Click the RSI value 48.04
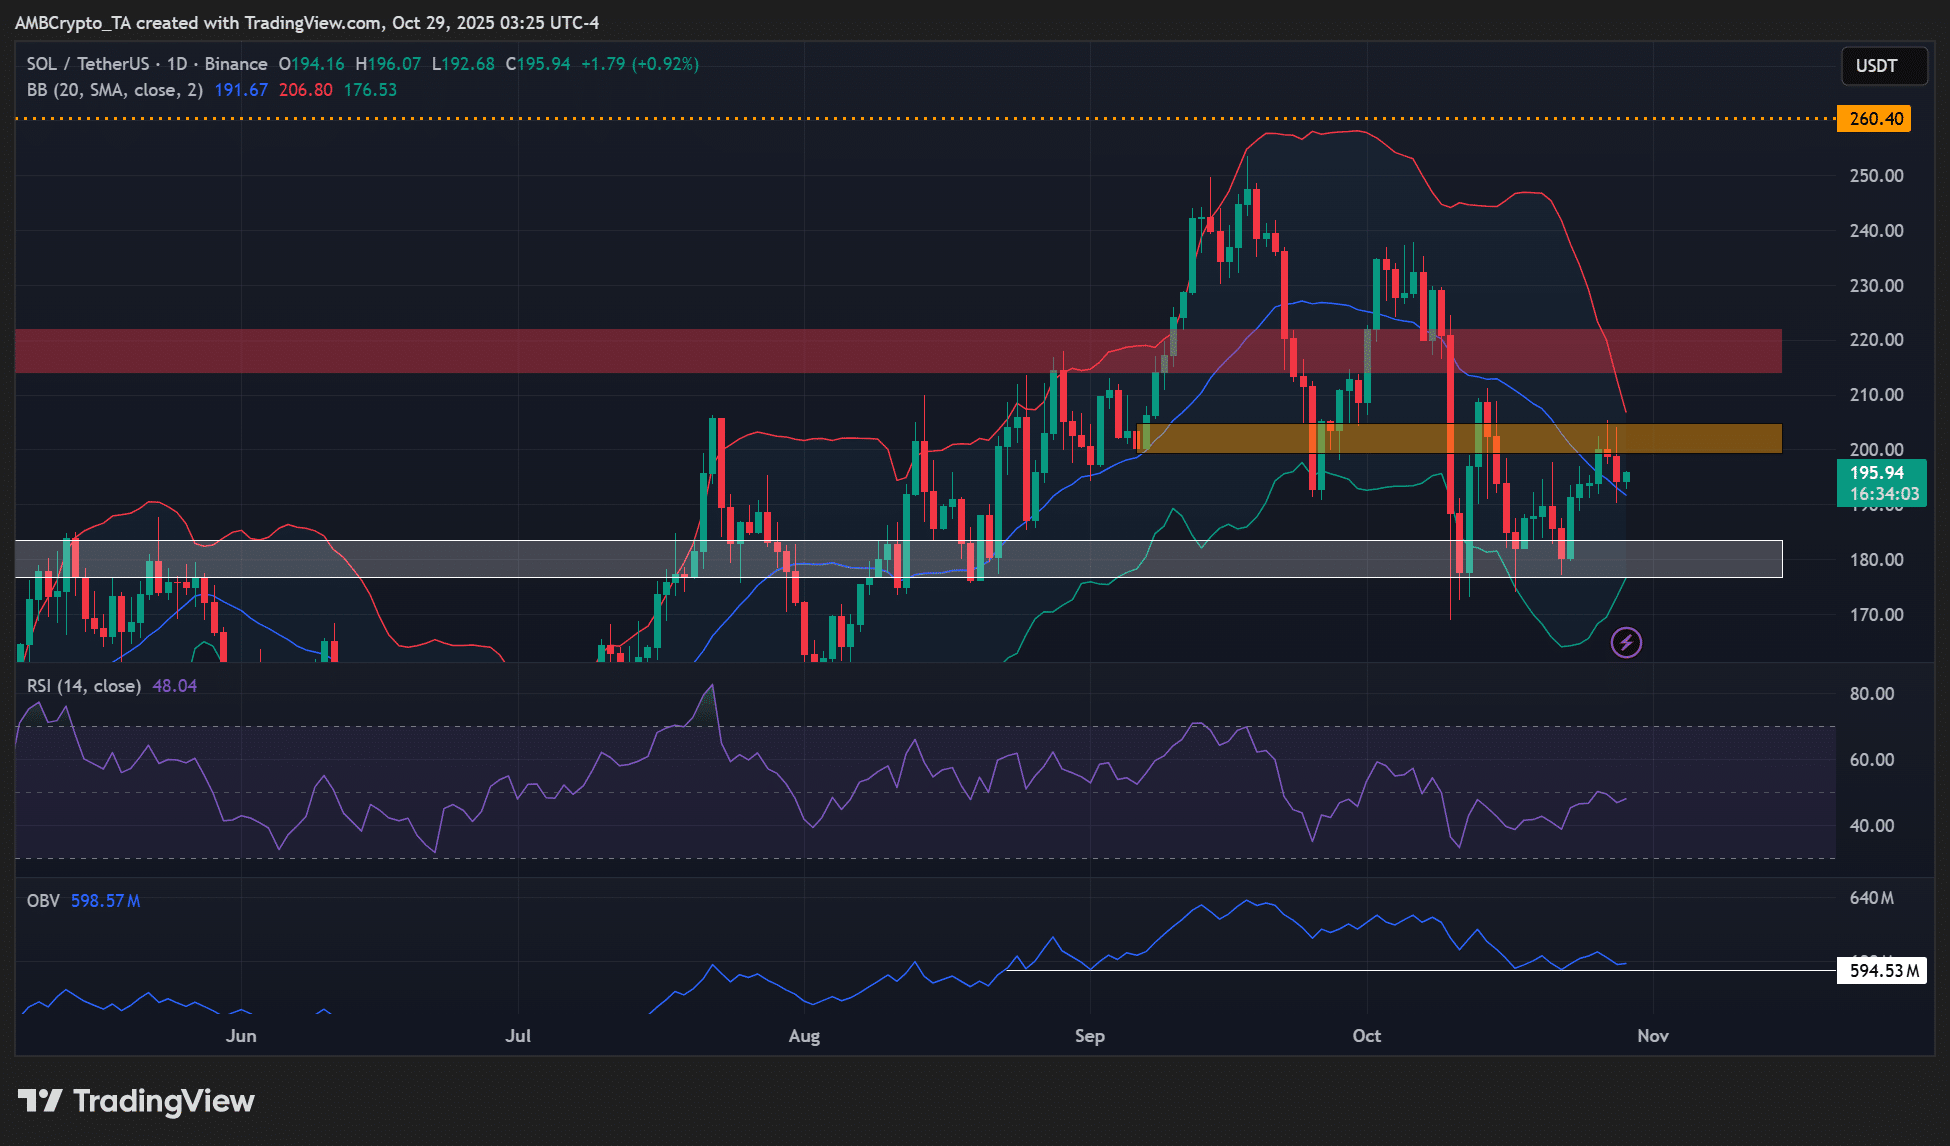Image resolution: width=1950 pixels, height=1146 pixels. point(174,686)
